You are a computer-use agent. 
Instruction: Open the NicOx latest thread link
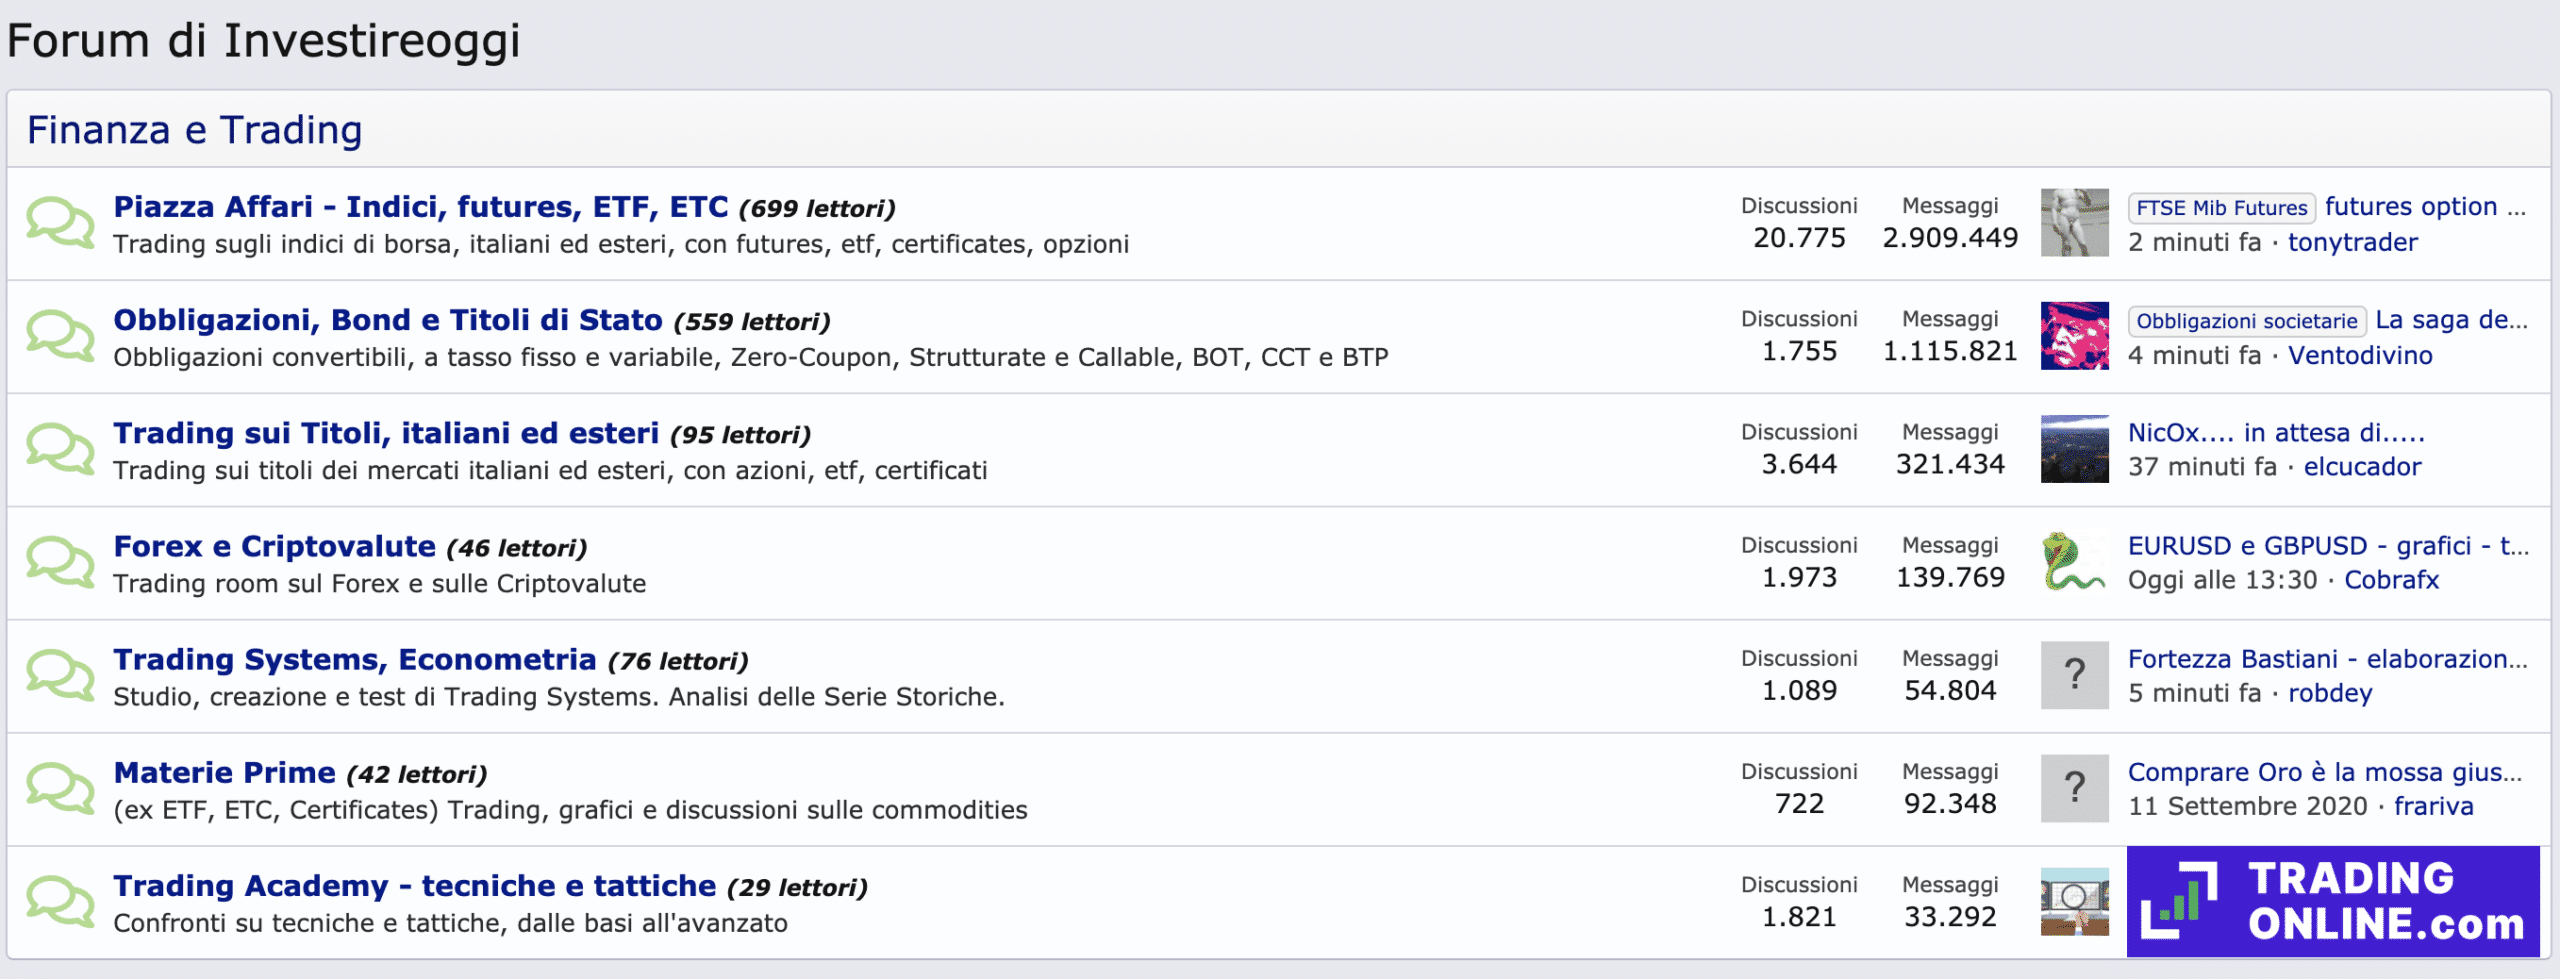(2276, 433)
